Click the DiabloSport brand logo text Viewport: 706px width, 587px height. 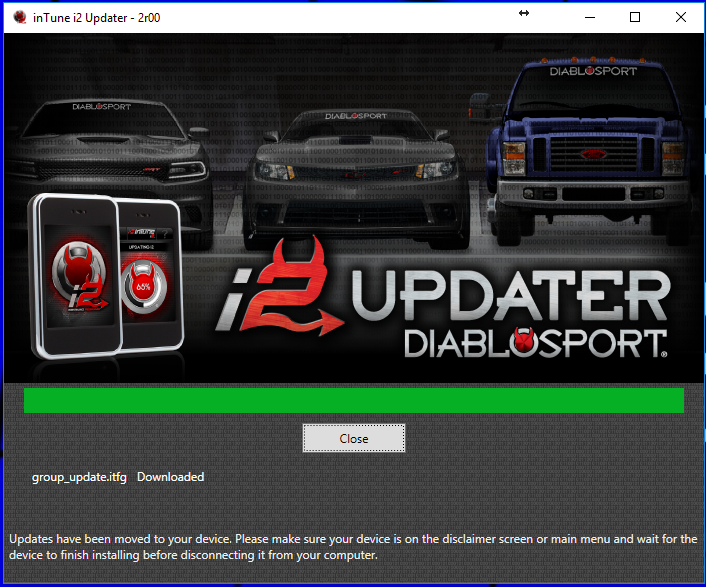pos(536,343)
